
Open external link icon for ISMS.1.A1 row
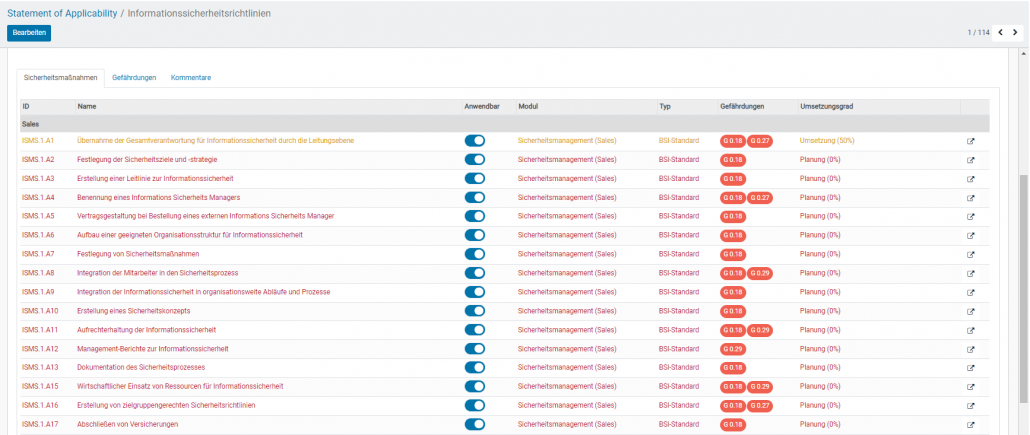[x=970, y=141]
